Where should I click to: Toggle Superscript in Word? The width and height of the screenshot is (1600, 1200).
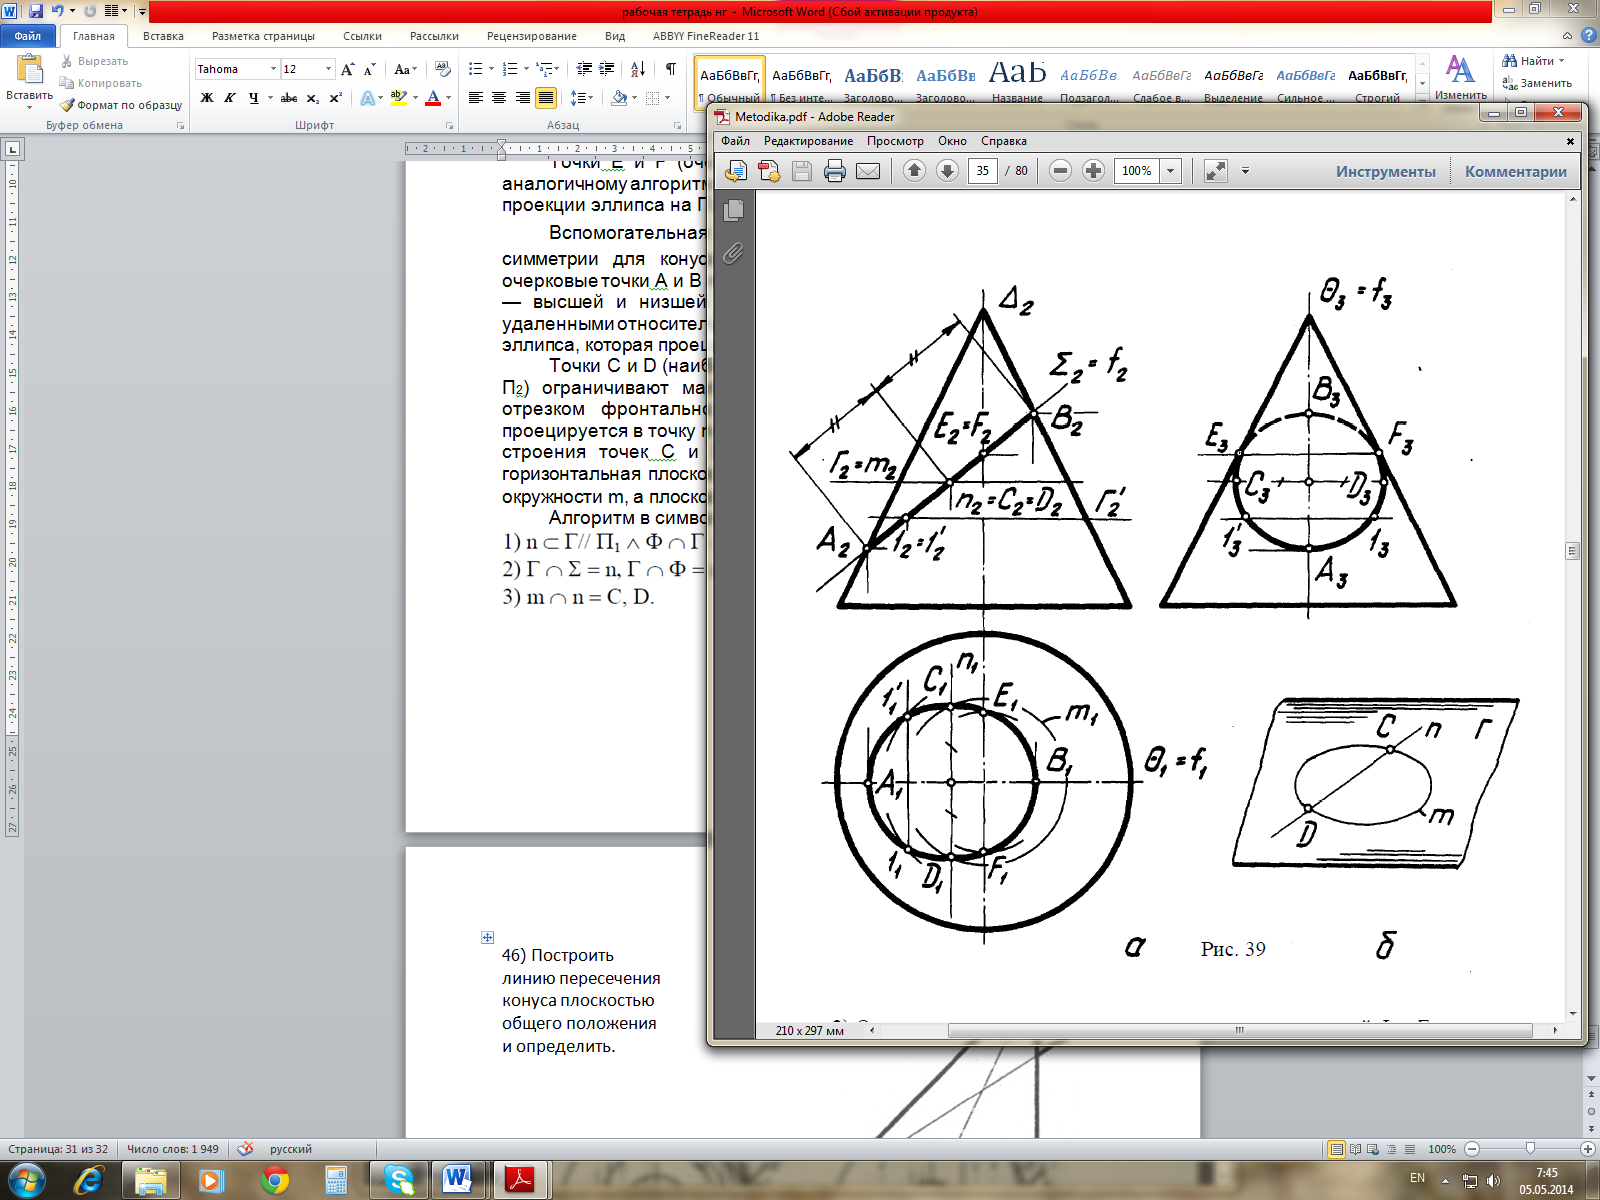click(x=335, y=98)
